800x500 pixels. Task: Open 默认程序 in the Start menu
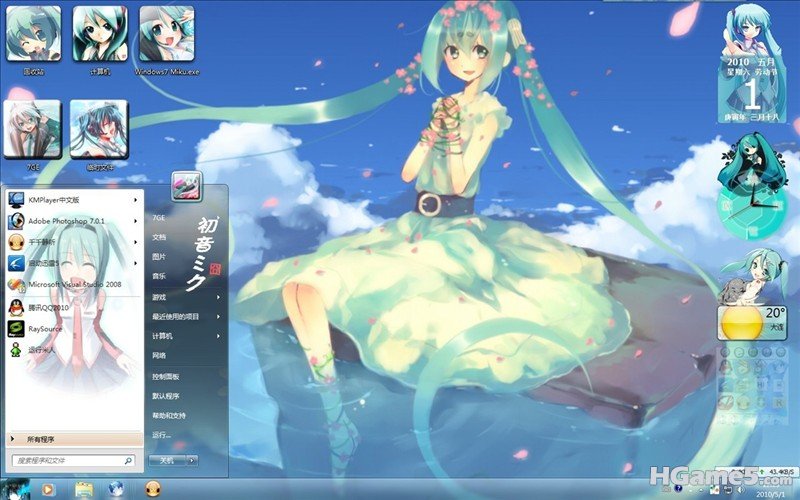coord(165,396)
